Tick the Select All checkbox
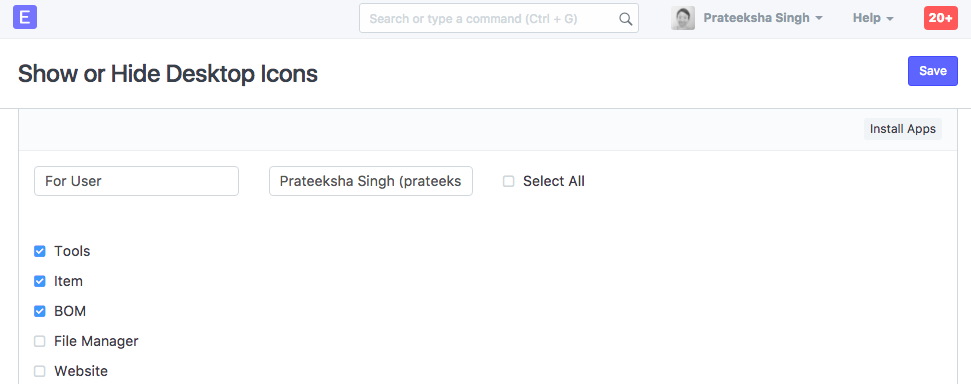The image size is (971, 384). (x=508, y=181)
